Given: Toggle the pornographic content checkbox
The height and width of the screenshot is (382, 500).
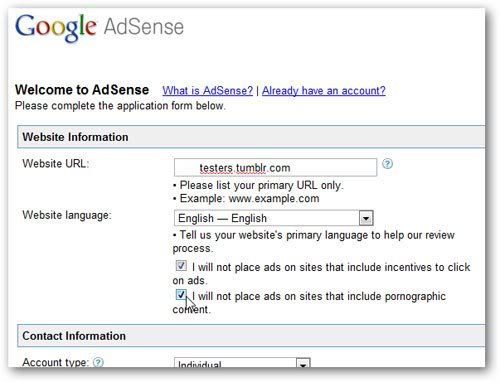Looking at the screenshot, I should pyautogui.click(x=181, y=295).
